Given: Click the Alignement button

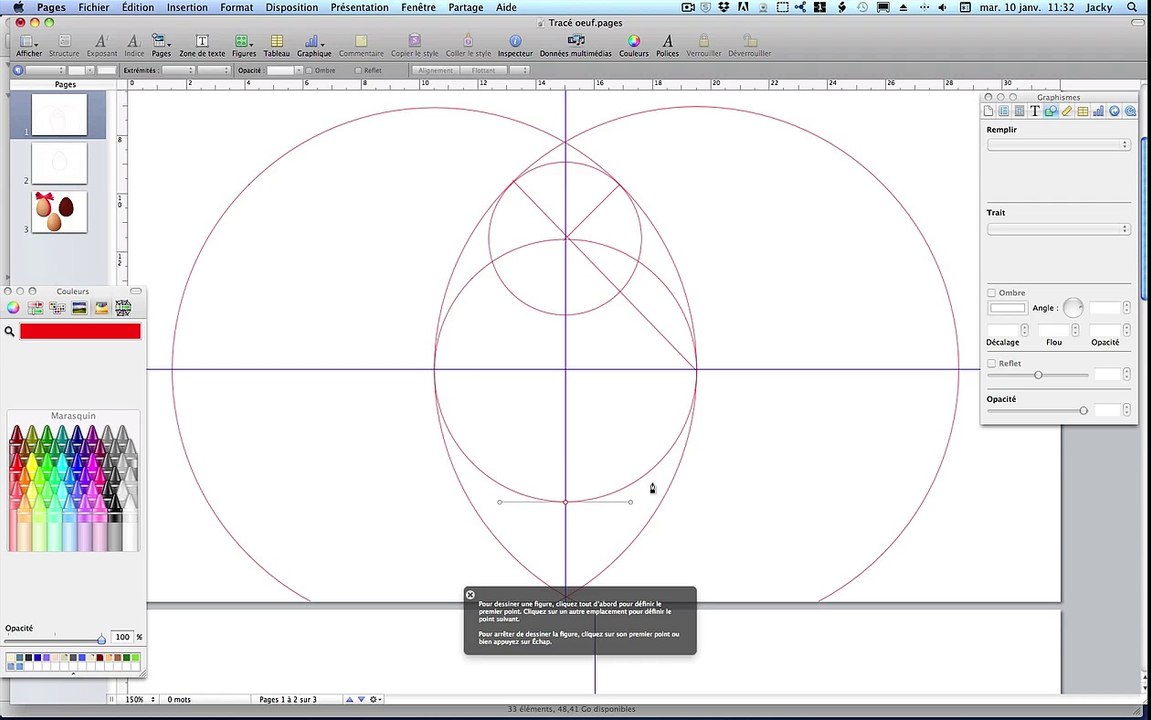Looking at the screenshot, I should point(435,70).
